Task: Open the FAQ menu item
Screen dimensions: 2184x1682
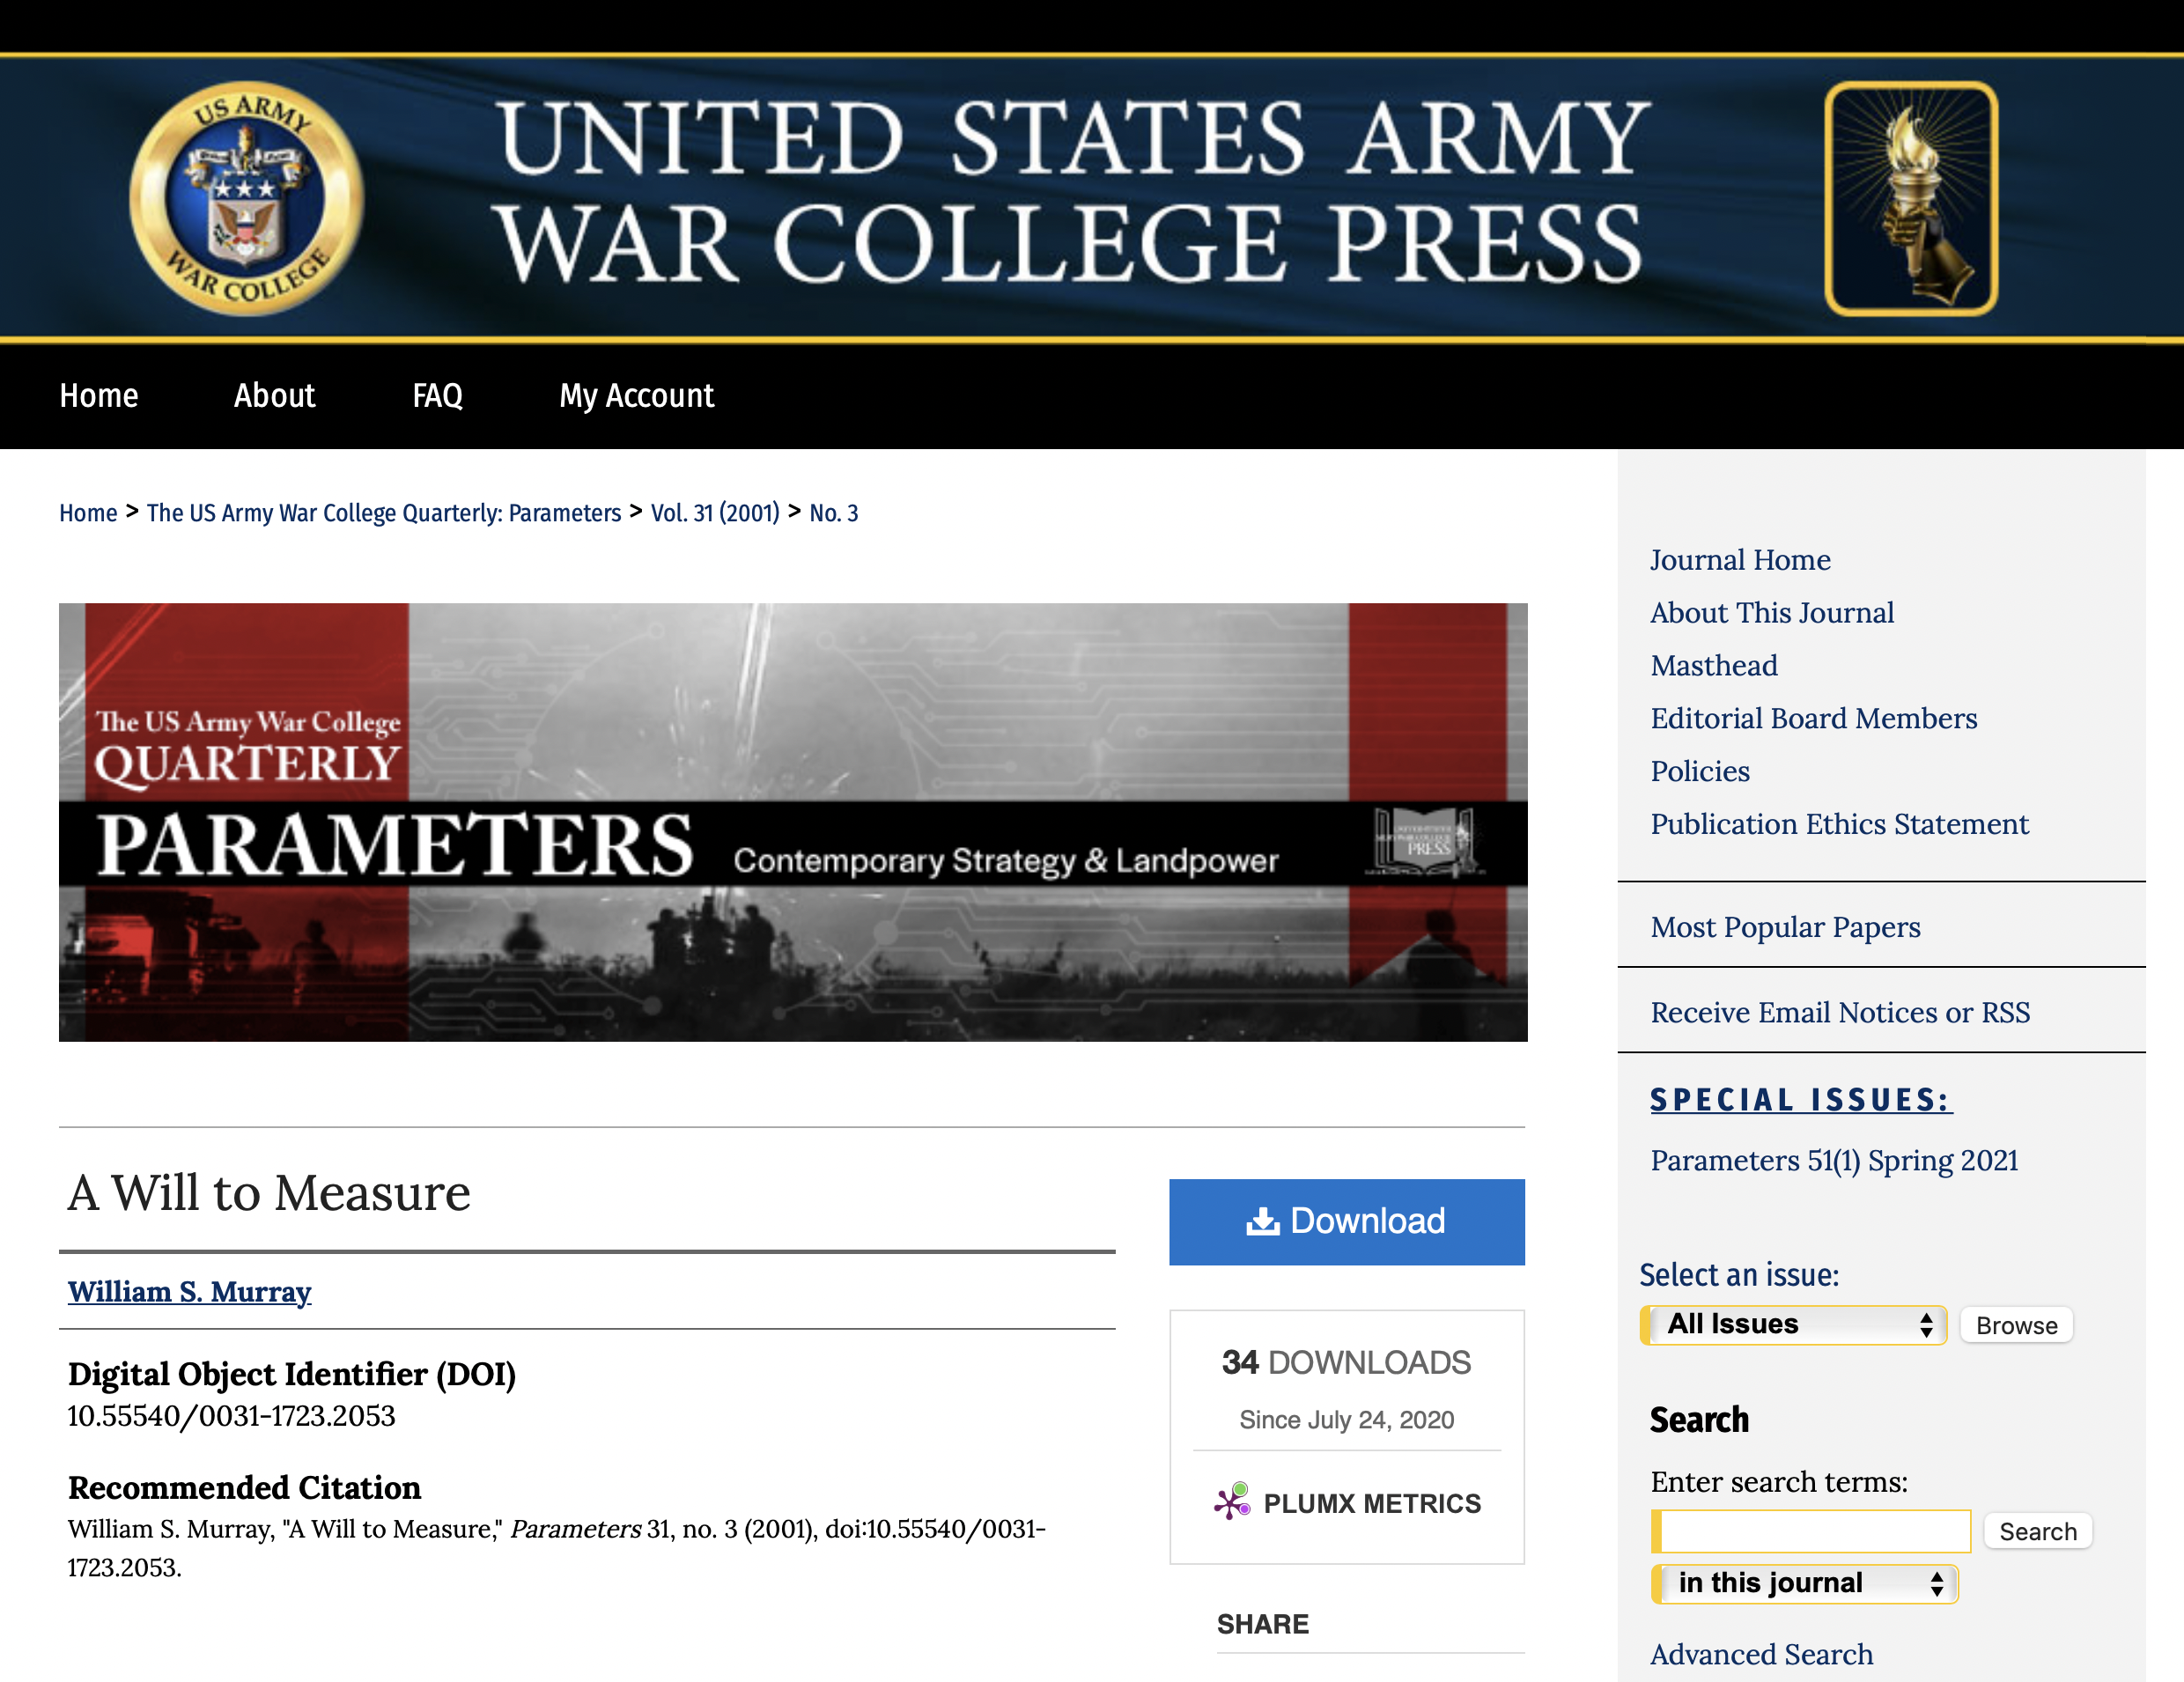Action: point(437,396)
